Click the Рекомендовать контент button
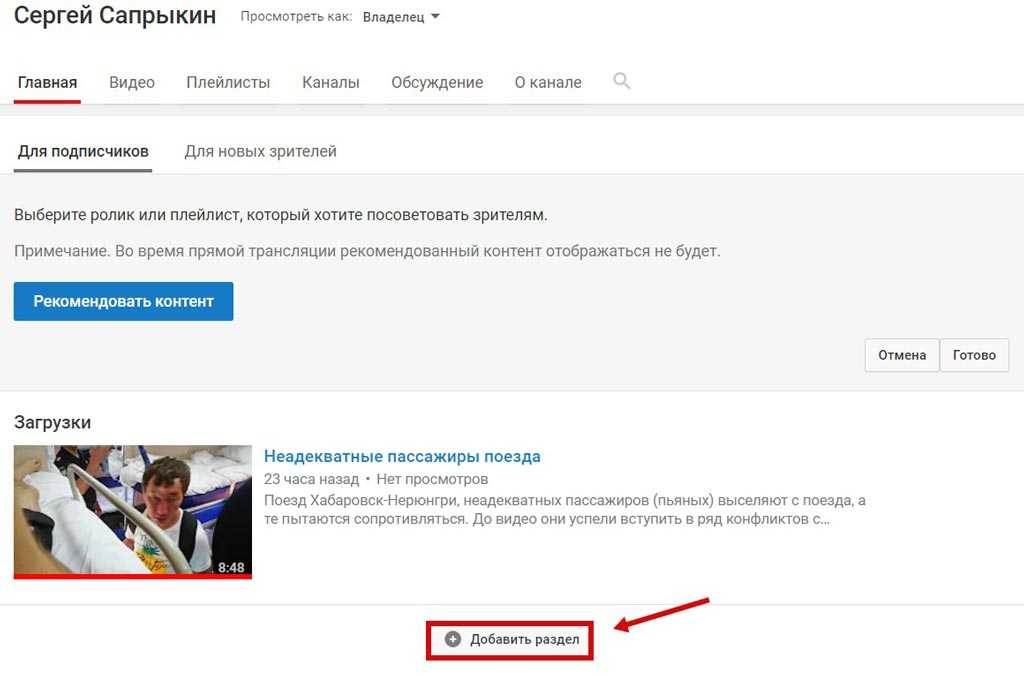Viewport: 1024px width, 676px height. coord(123,301)
